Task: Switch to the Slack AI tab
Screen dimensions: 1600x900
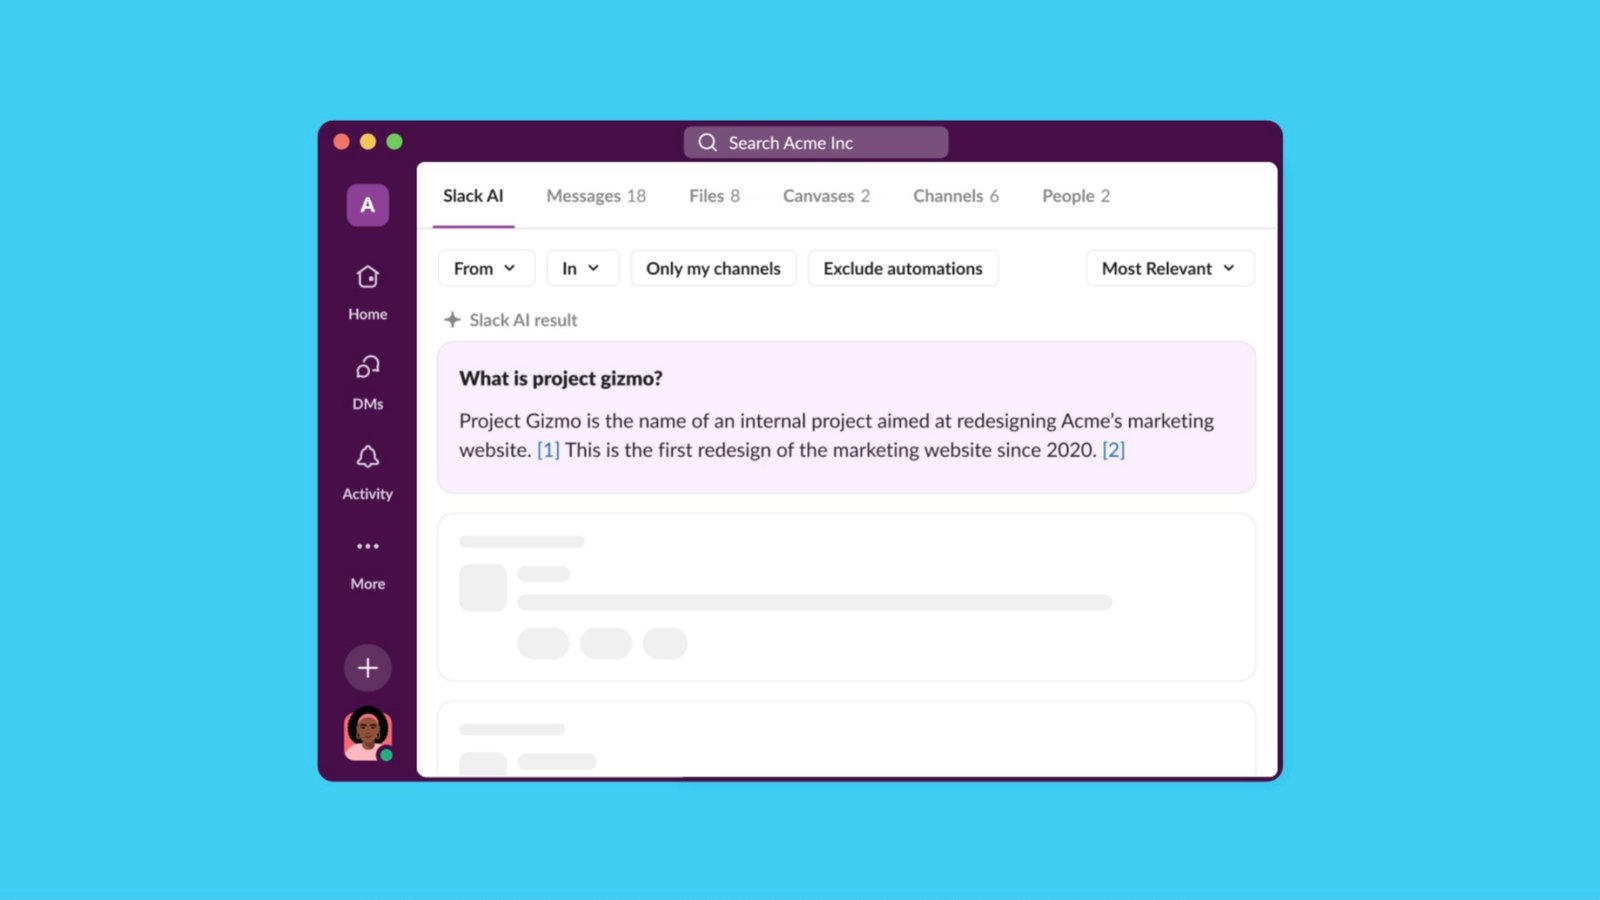Action: (473, 196)
